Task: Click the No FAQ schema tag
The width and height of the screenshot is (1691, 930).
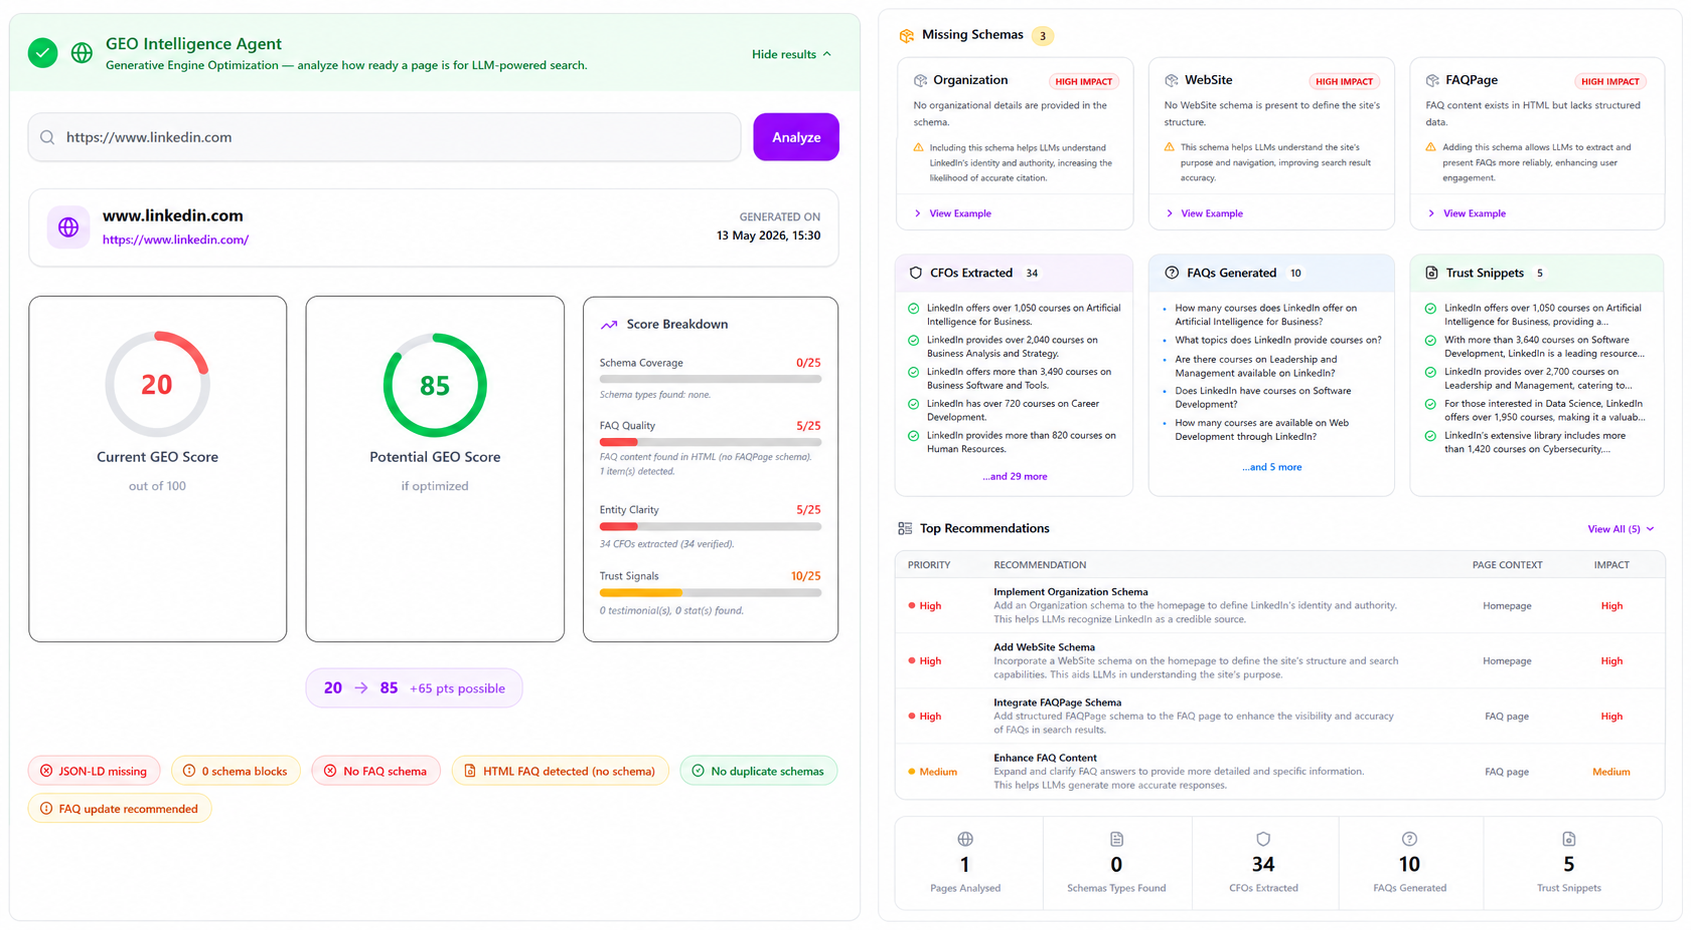Action: point(376,771)
